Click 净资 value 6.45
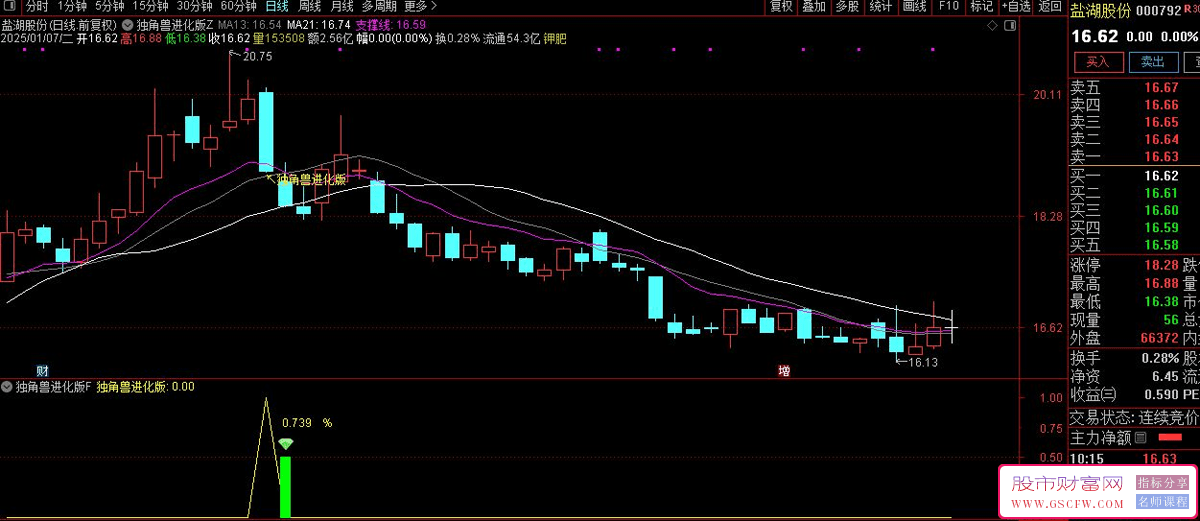Screen dimensions: 1200x521 (1165, 376)
